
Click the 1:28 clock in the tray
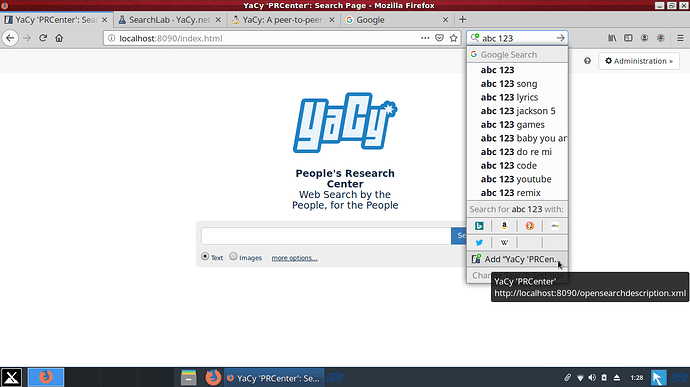click(636, 378)
